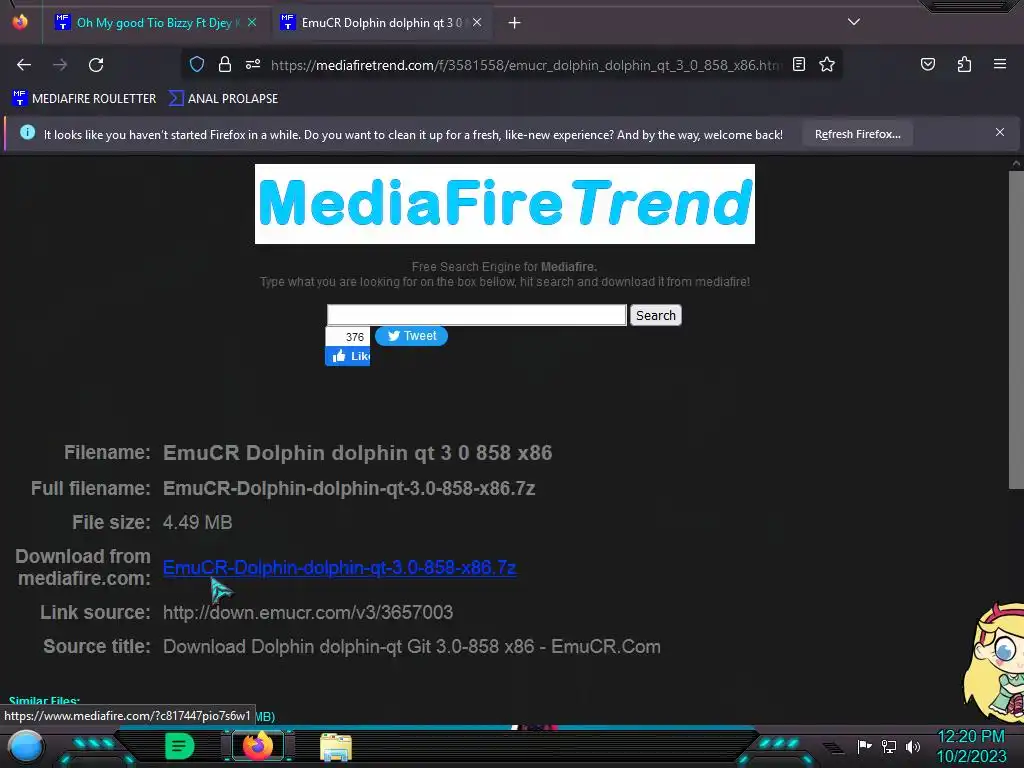Click file size value 4.49 MB
The width and height of the screenshot is (1024, 768).
tap(197, 522)
